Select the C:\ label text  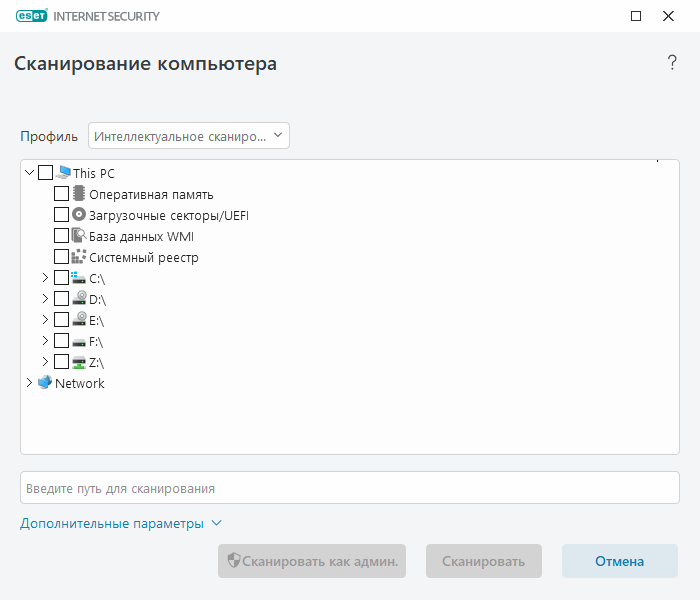[x=97, y=279]
